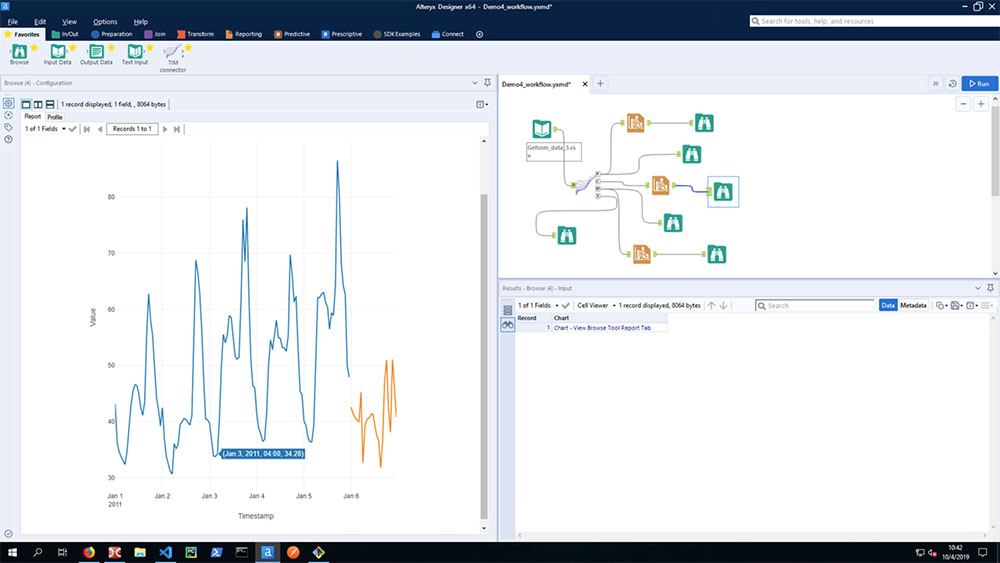Select the Text Input tool
Viewport: 1000px width, 563px height.
click(x=135, y=54)
